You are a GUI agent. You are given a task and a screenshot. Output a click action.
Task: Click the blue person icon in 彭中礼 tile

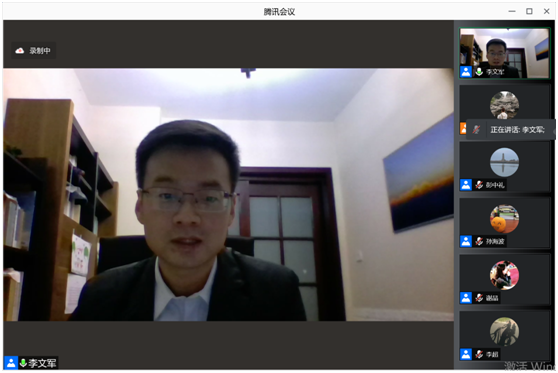[x=466, y=185]
